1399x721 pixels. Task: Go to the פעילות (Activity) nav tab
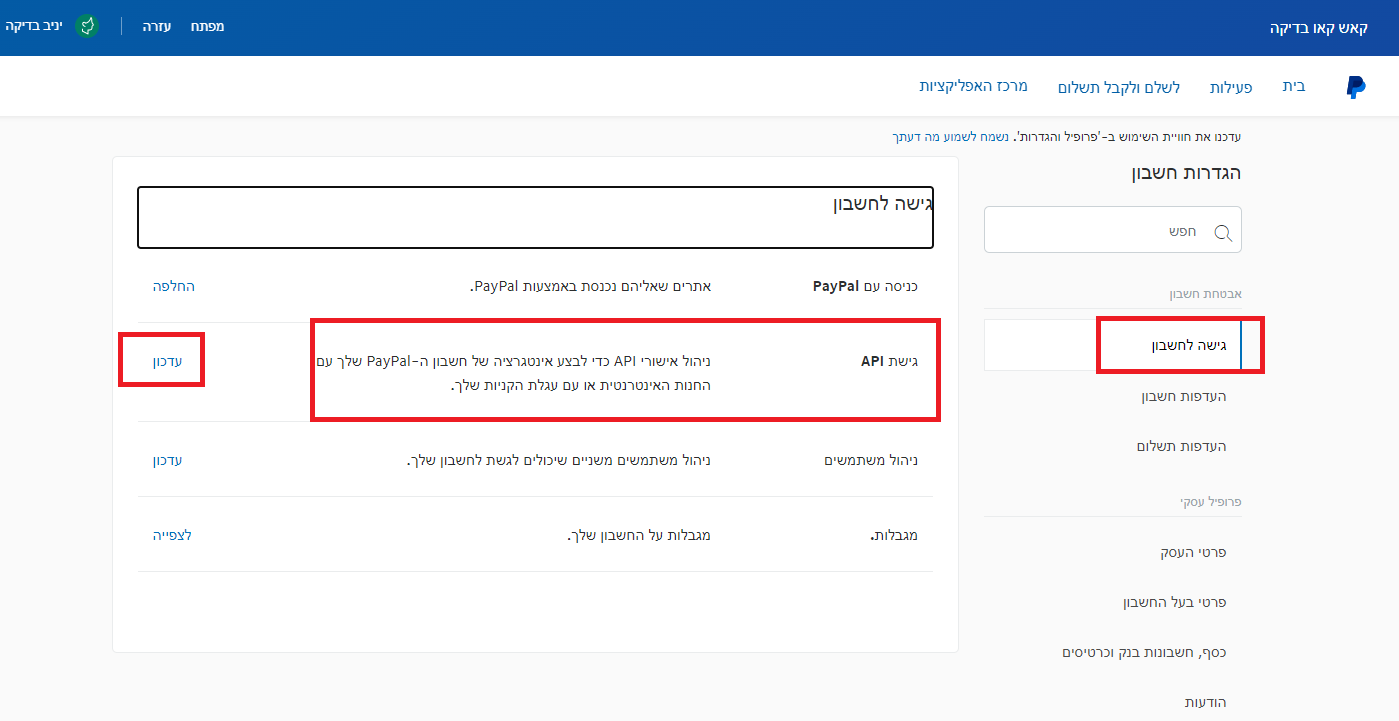pos(1231,87)
